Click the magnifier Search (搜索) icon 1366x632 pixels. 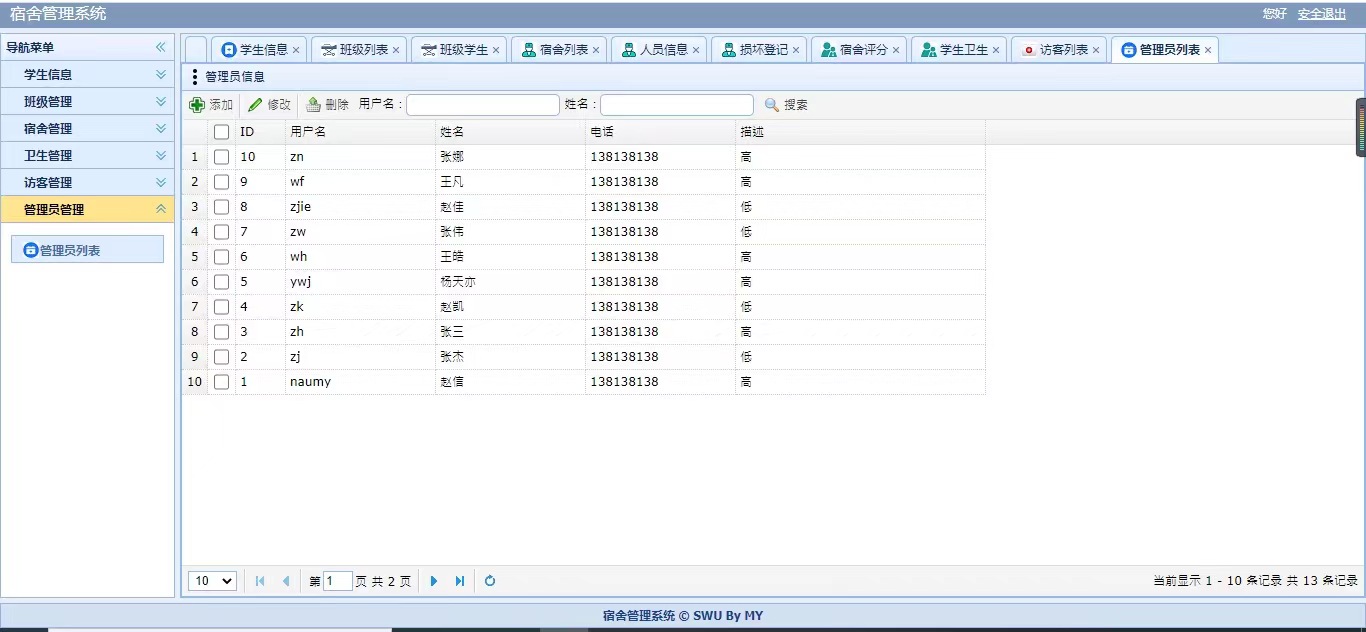[771, 105]
